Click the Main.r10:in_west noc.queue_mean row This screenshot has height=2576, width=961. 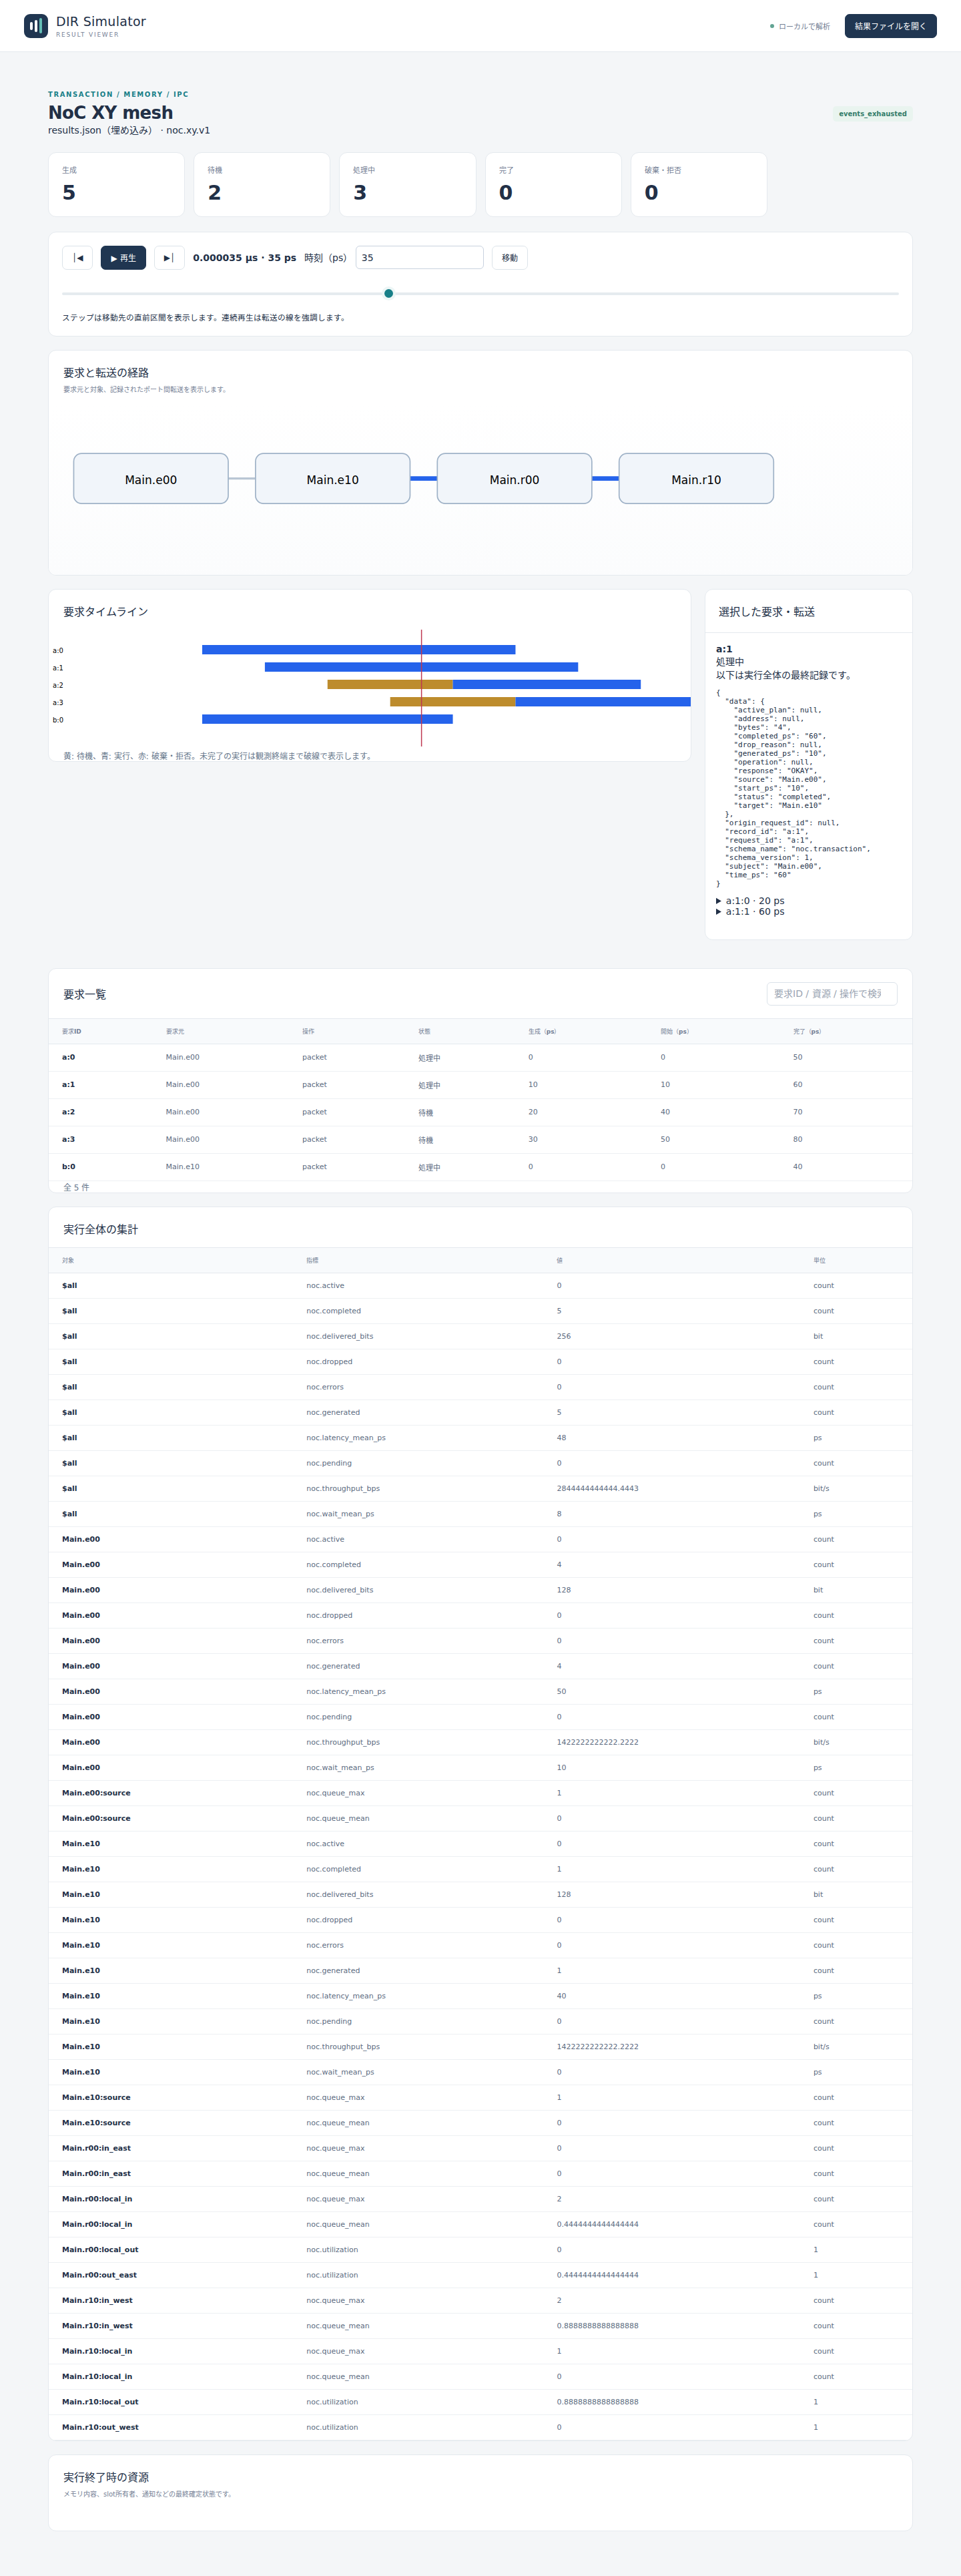coord(480,2326)
